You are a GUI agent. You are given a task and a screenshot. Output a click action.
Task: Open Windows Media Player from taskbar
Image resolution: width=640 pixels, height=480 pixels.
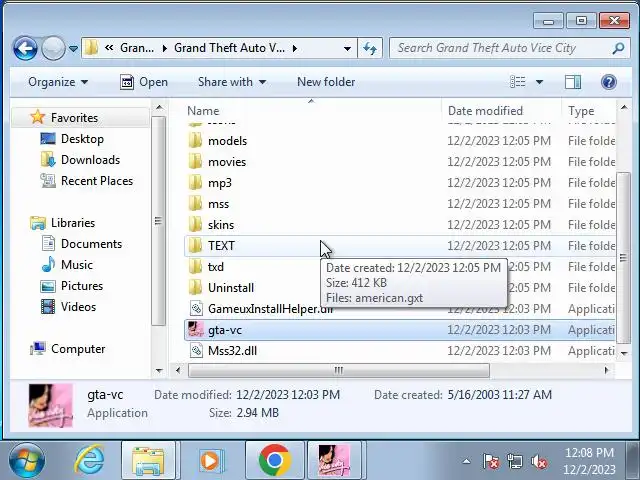211,460
